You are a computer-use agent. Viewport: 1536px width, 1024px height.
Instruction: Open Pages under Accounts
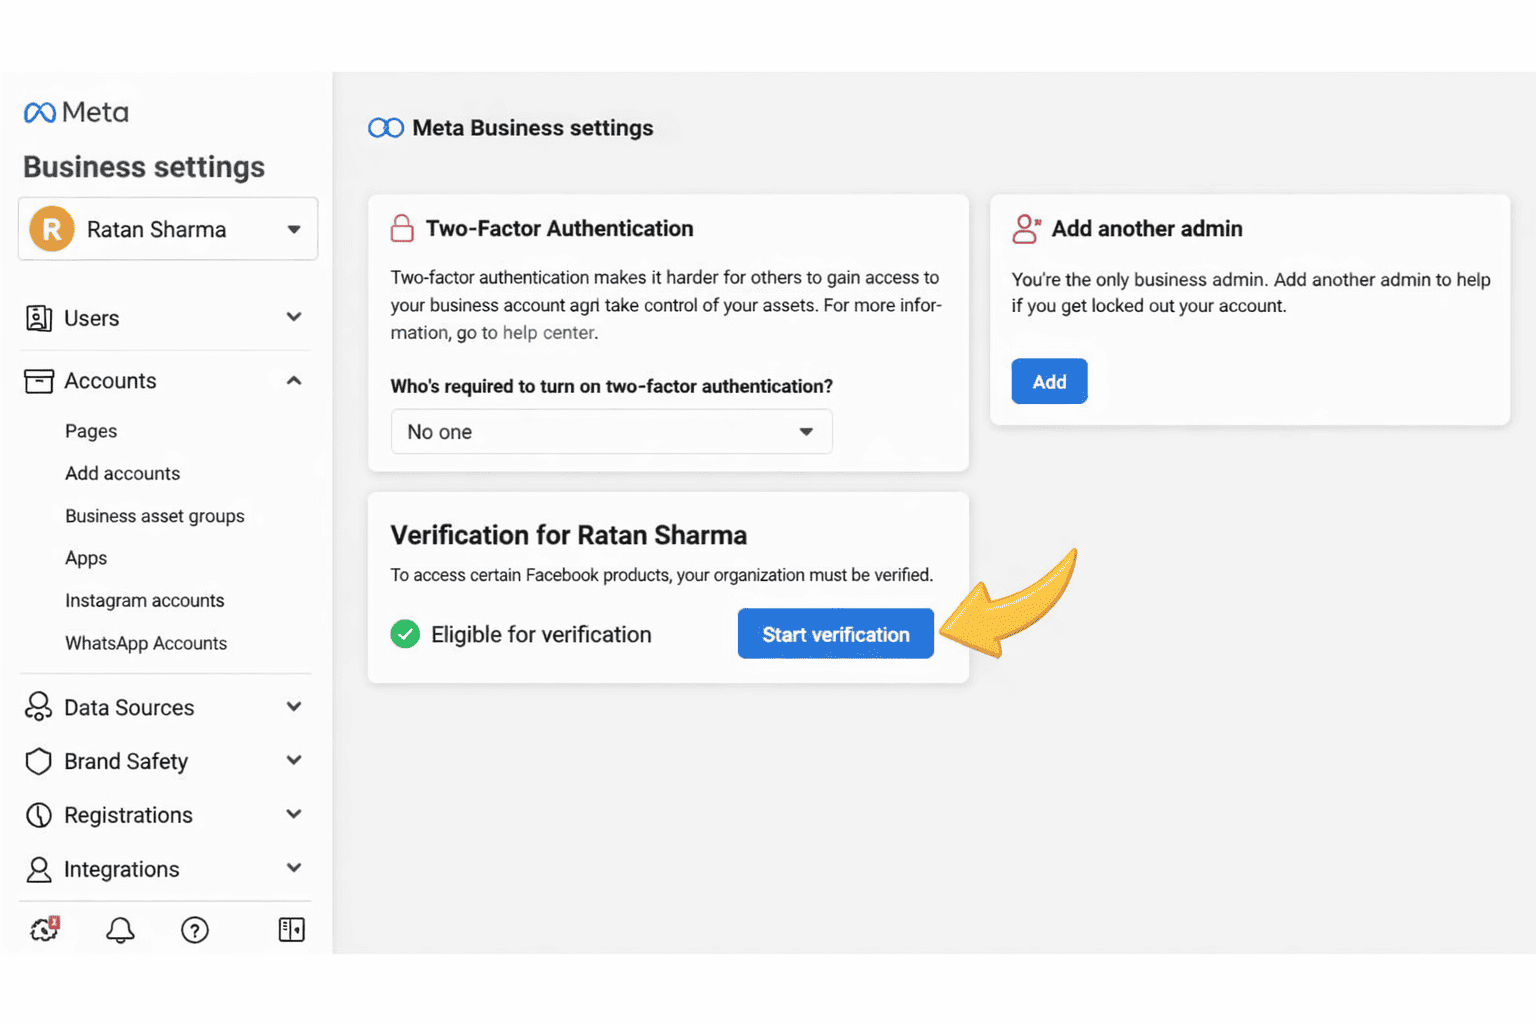pos(91,431)
